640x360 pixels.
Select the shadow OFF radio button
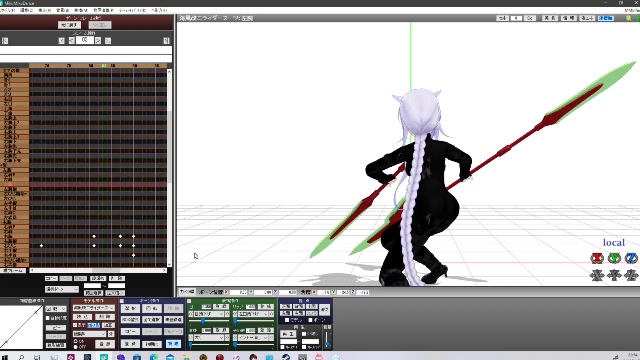pyautogui.click(x=76, y=347)
